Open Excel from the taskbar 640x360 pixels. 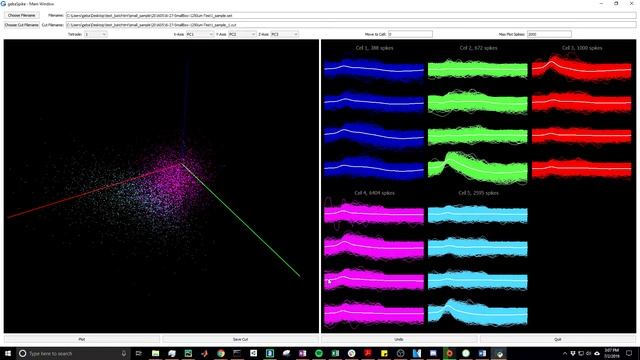335,353
